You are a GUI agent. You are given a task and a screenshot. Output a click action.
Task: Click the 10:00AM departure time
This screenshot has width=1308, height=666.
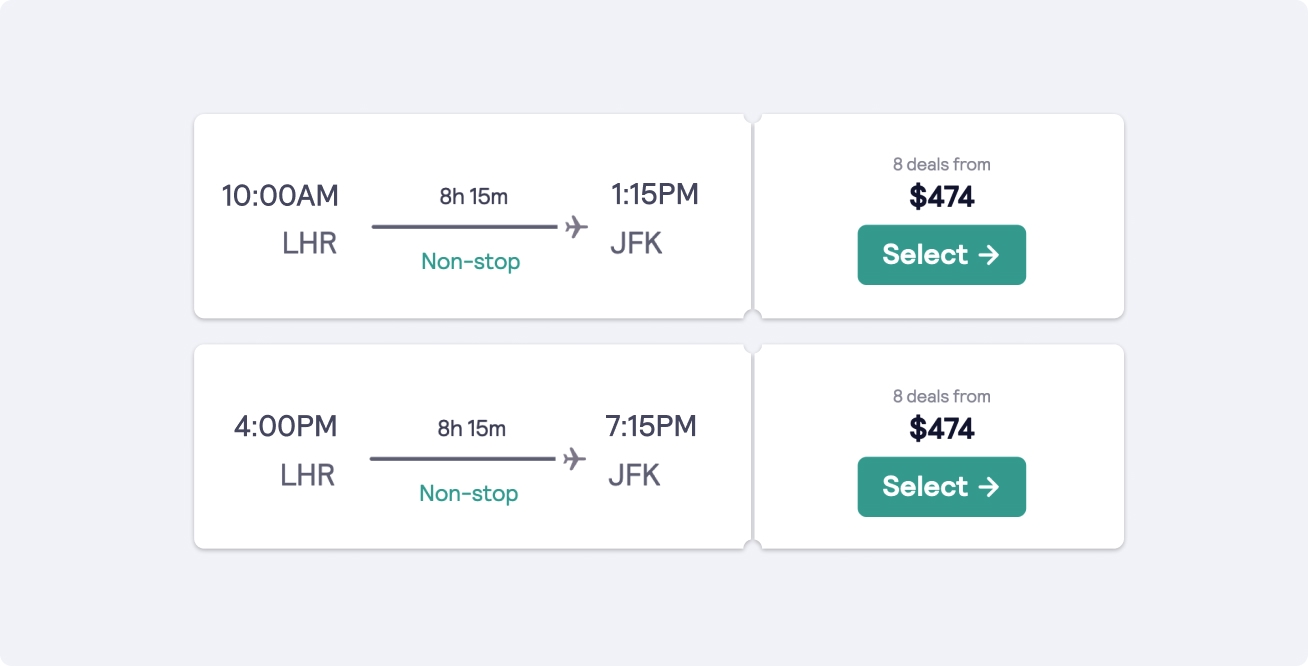coord(280,196)
